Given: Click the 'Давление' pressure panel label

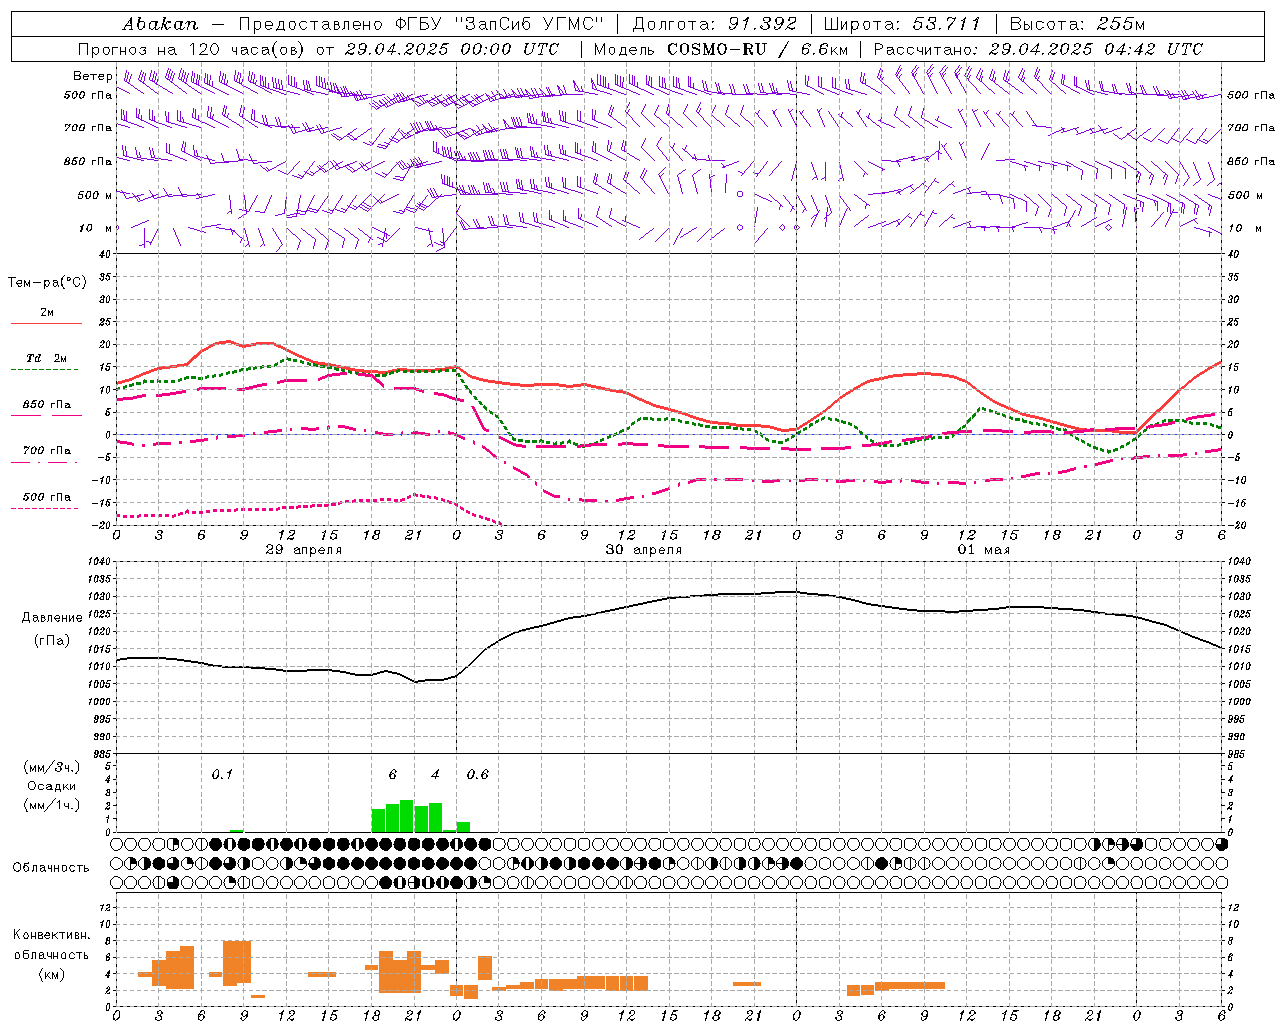Looking at the screenshot, I should (52, 617).
